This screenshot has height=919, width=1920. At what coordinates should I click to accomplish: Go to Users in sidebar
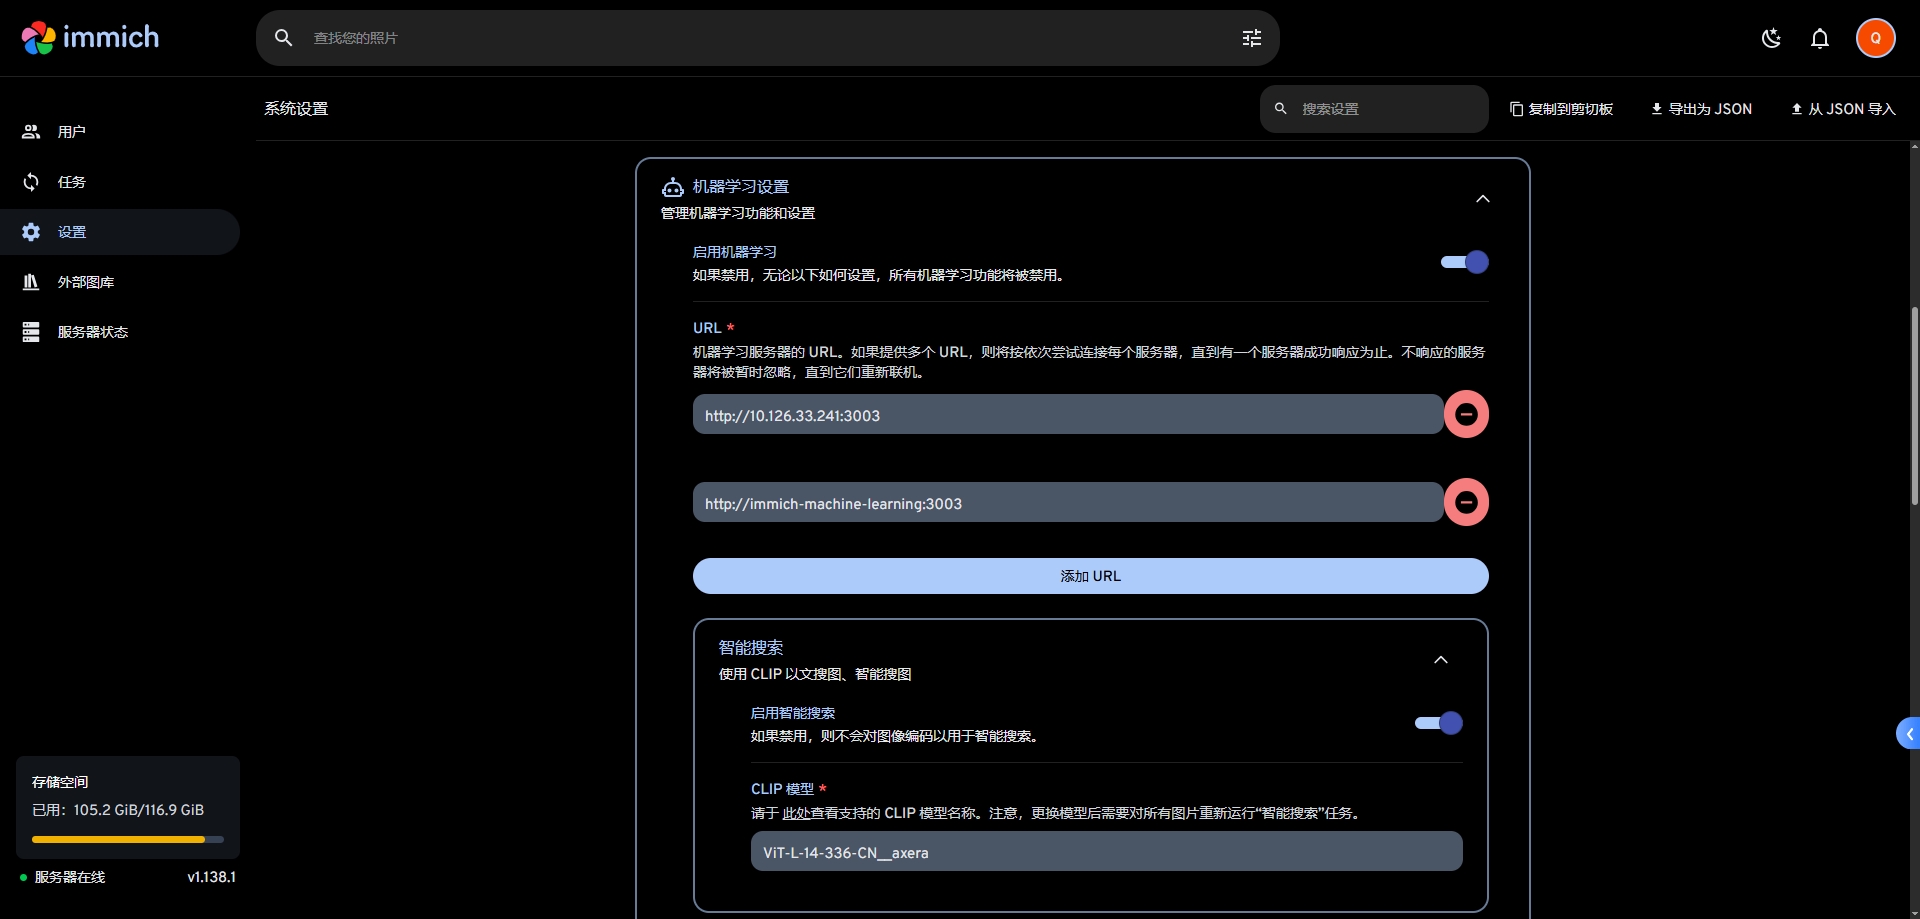point(71,132)
